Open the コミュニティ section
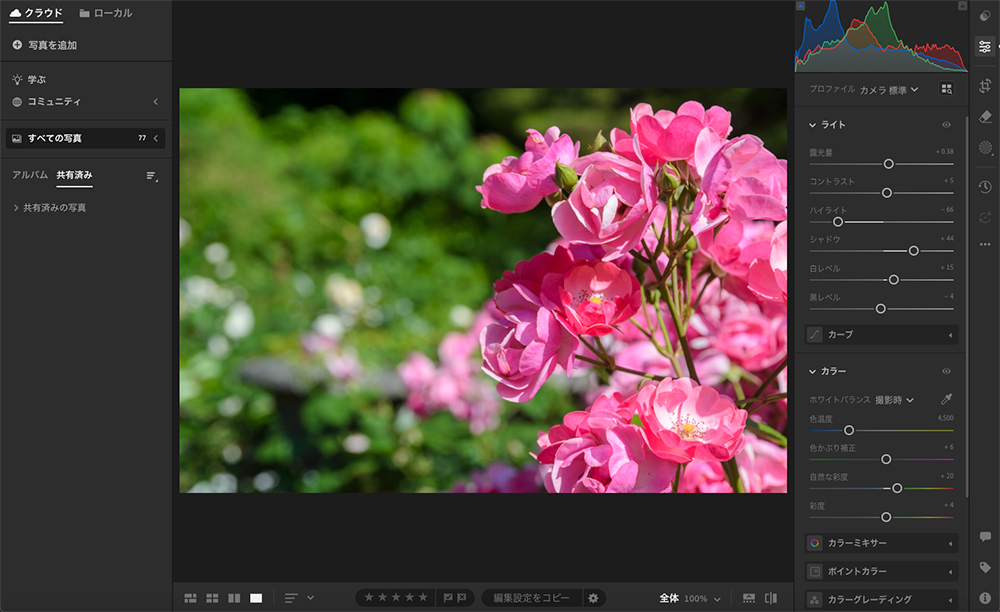This screenshot has width=1000, height=612. (47, 102)
